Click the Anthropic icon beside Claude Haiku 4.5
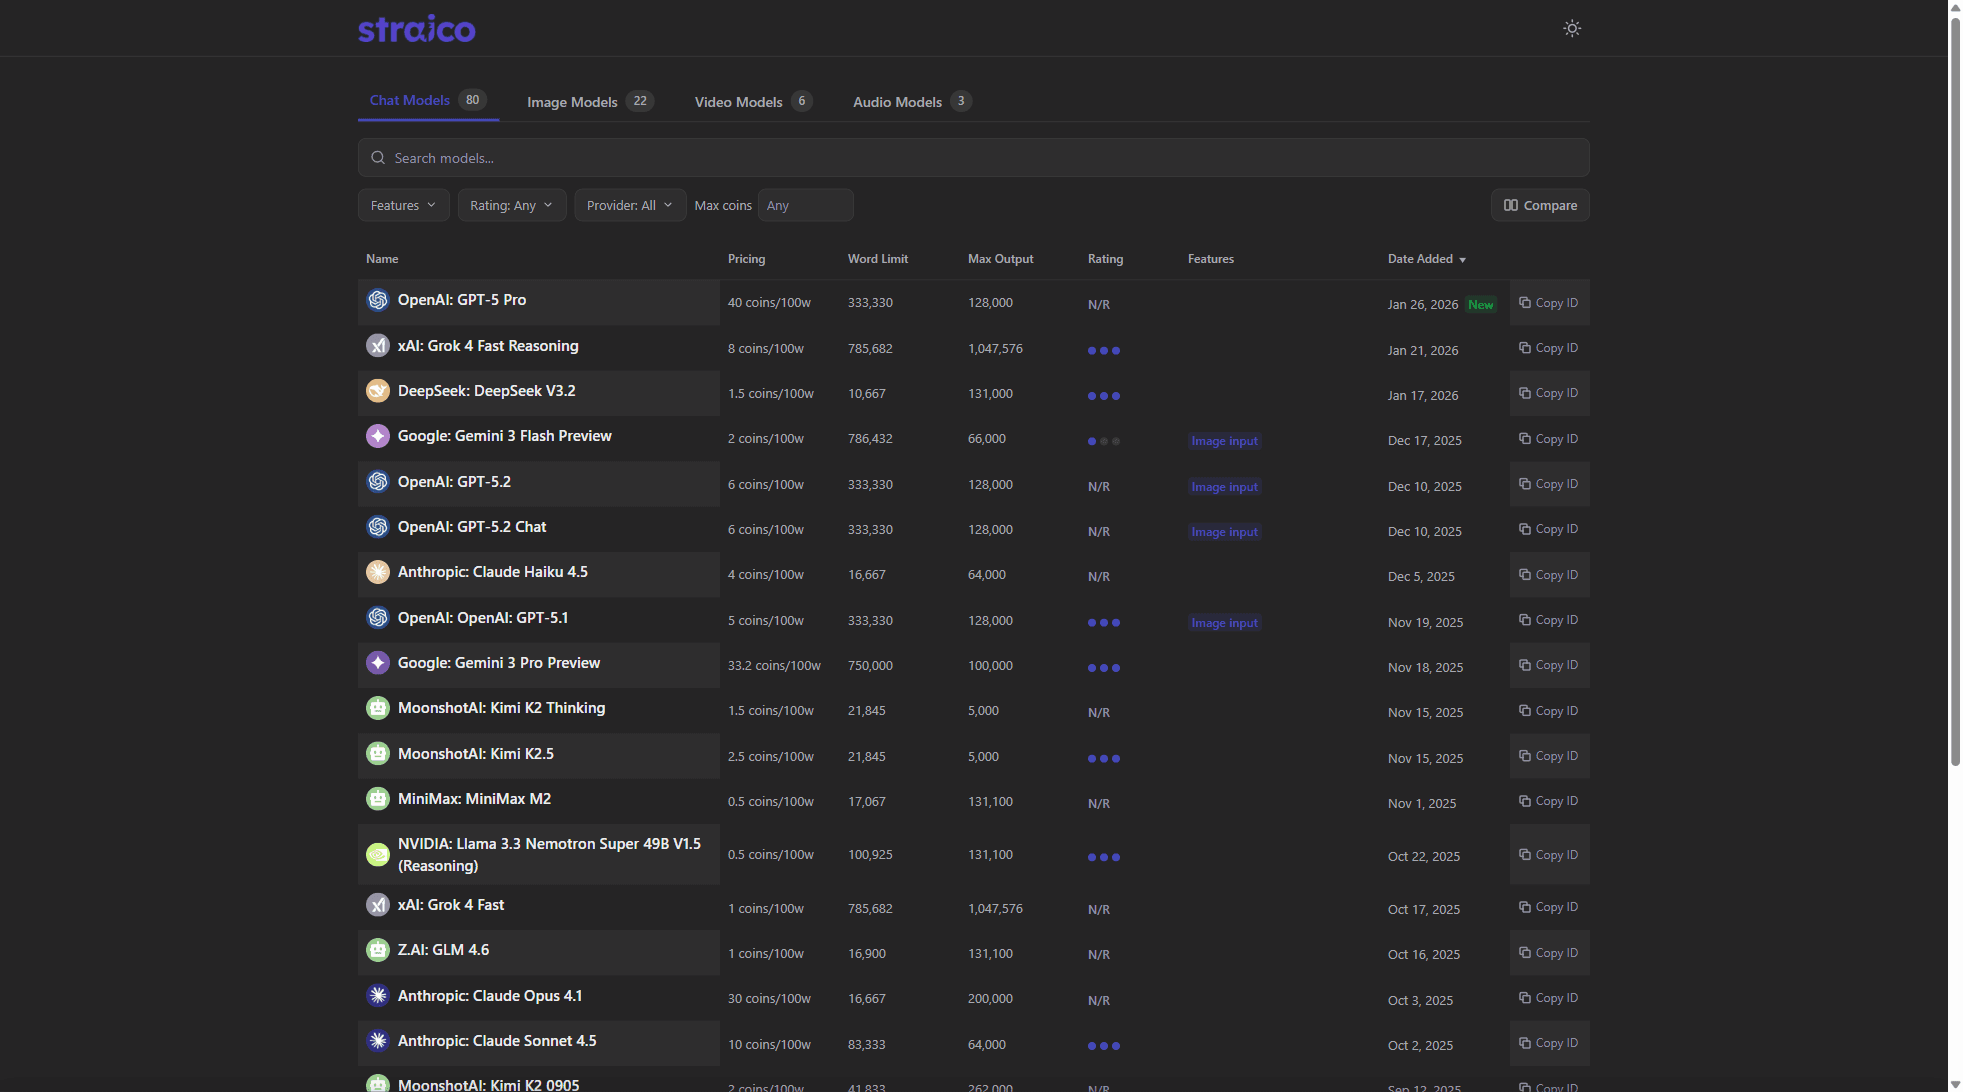 pyautogui.click(x=378, y=572)
